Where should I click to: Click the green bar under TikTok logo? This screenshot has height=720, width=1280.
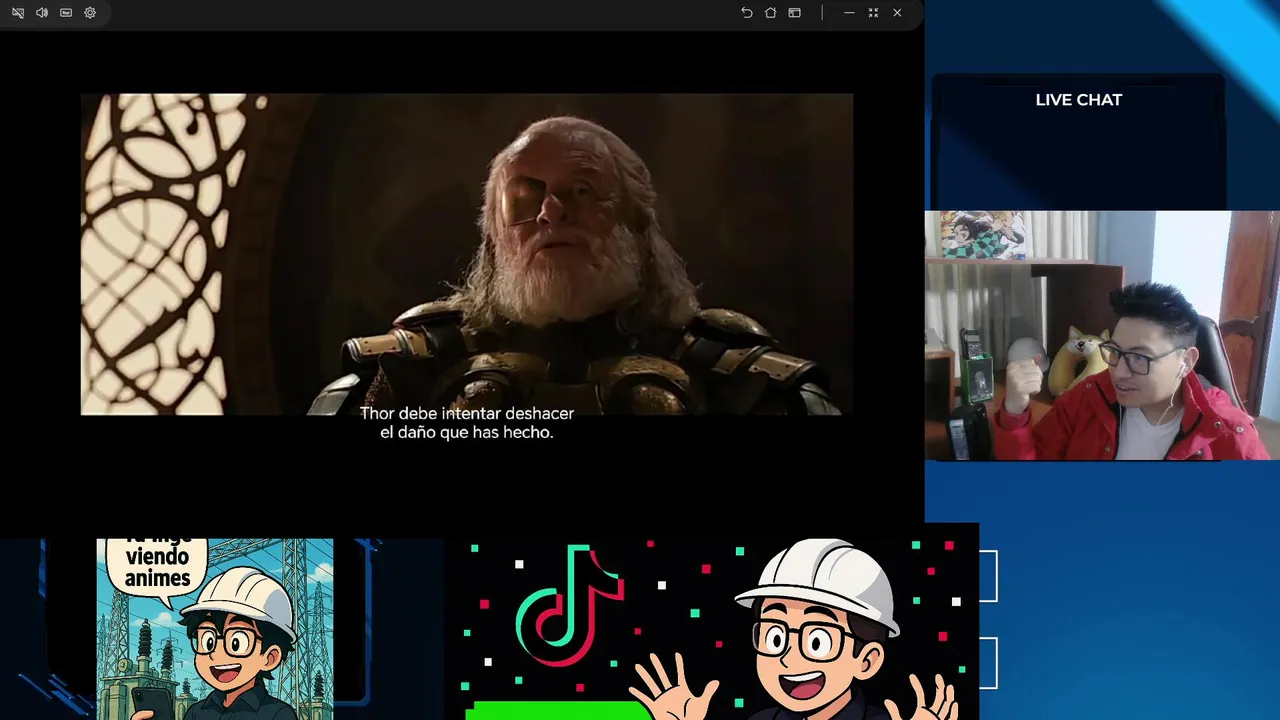pyautogui.click(x=558, y=710)
